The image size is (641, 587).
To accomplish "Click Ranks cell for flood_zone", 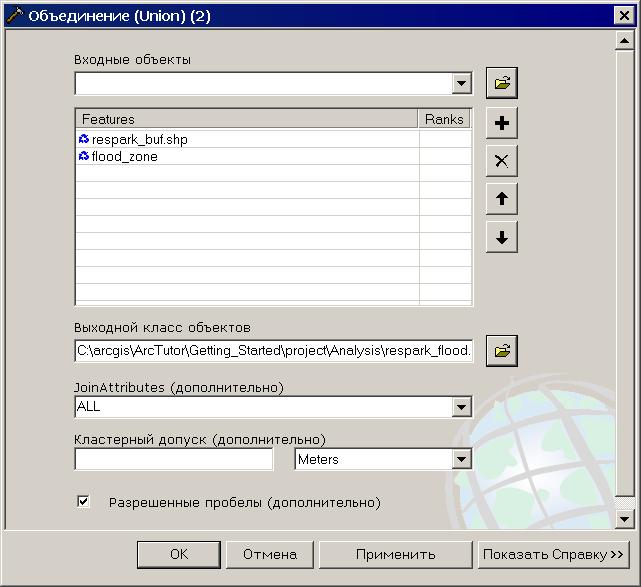I will coord(445,156).
